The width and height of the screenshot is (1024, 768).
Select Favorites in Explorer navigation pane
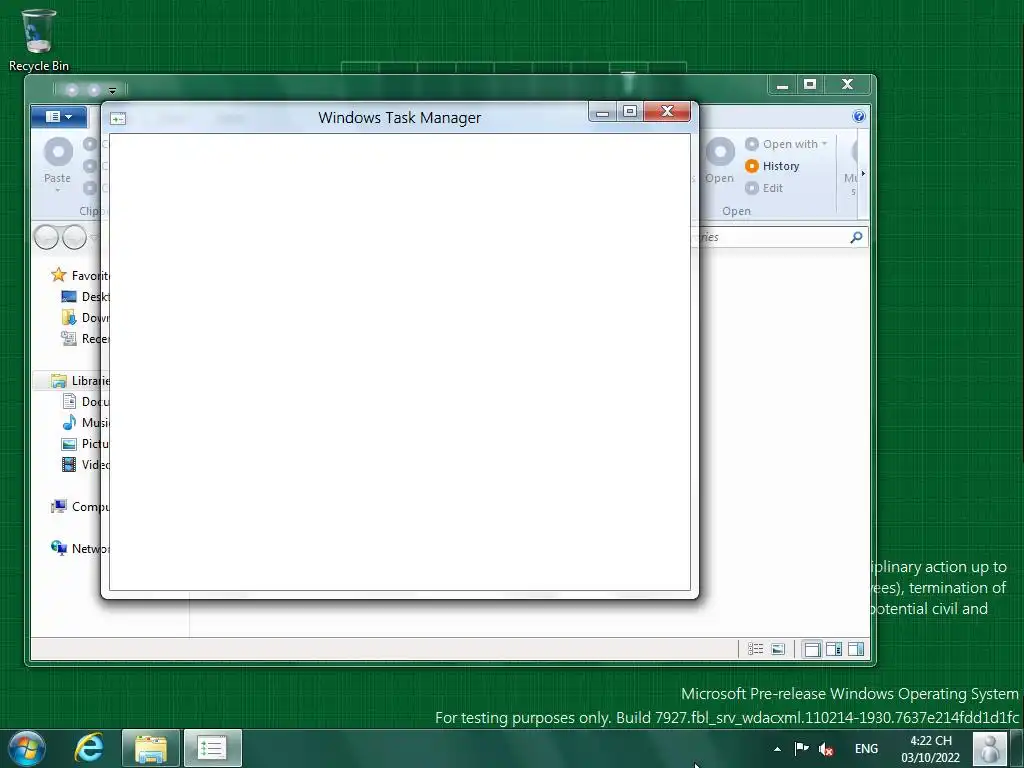(x=80, y=276)
